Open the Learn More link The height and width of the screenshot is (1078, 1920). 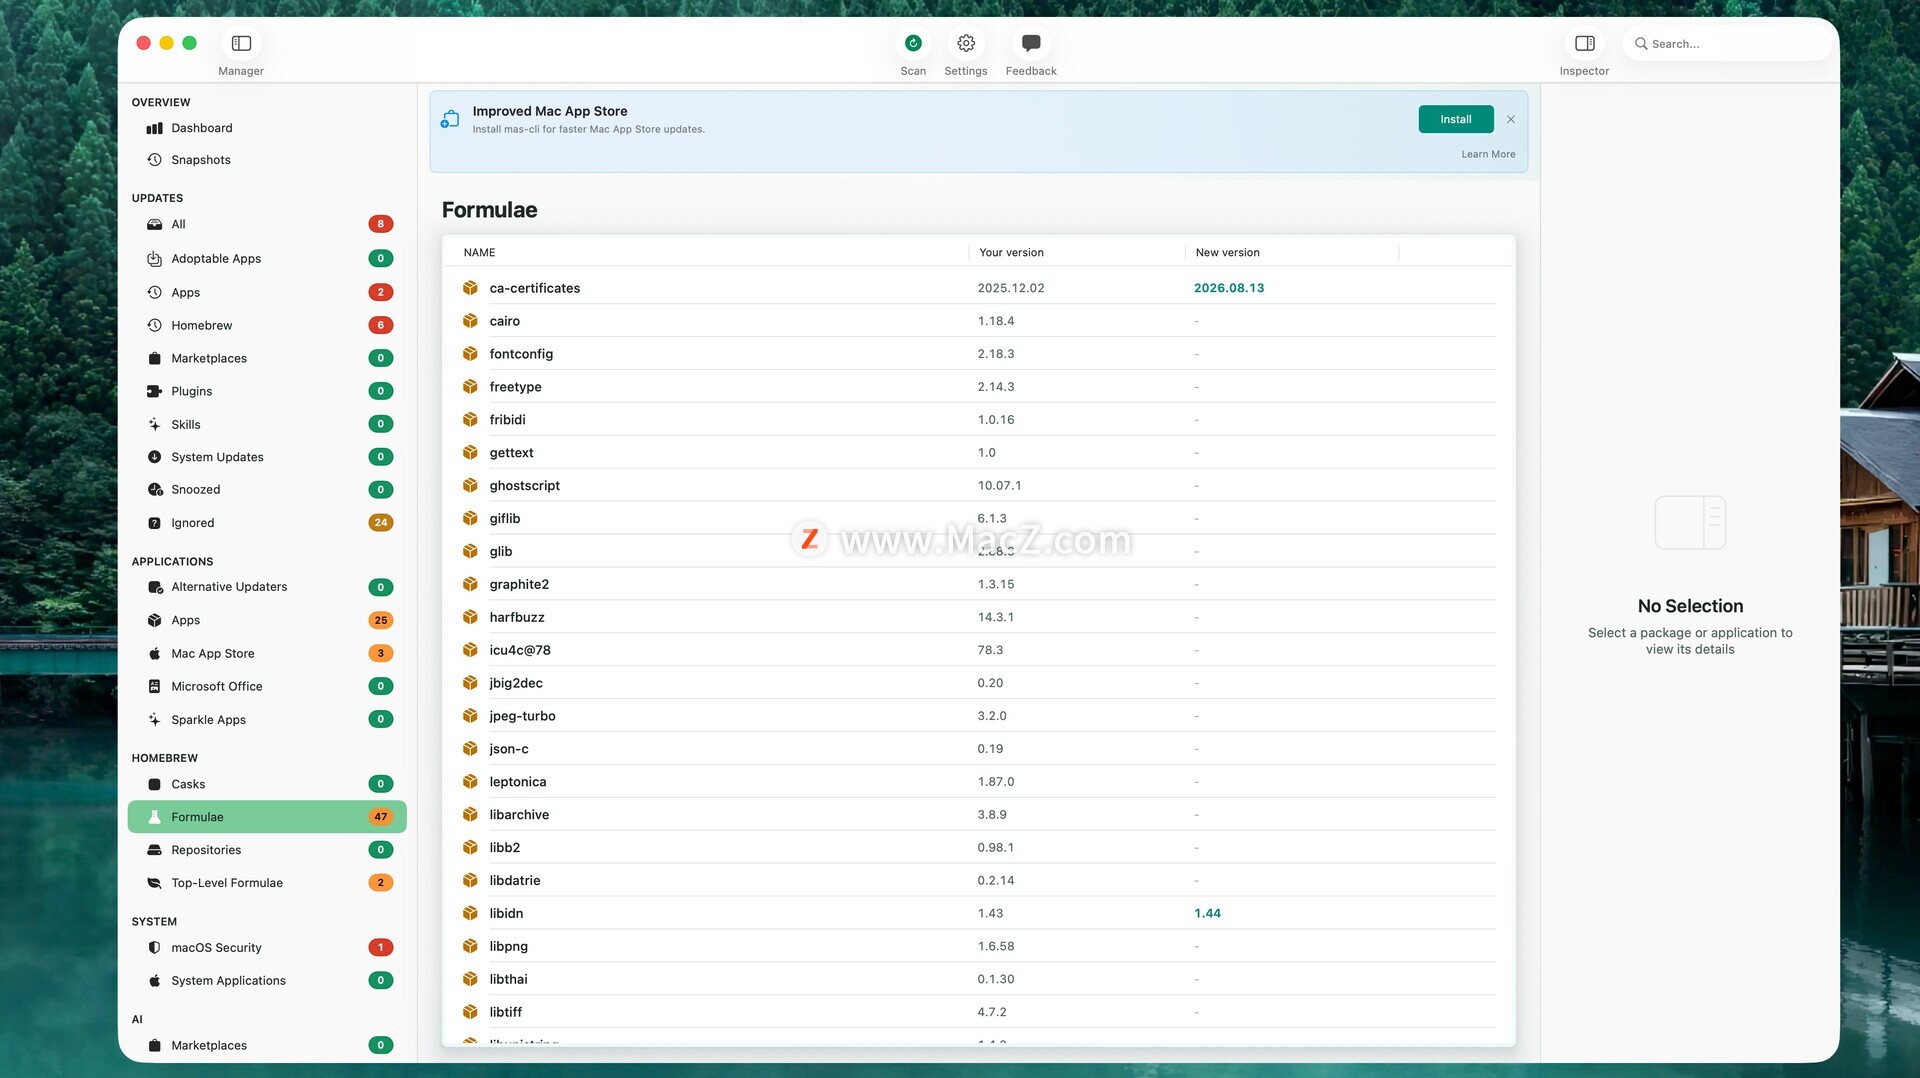pyautogui.click(x=1488, y=154)
